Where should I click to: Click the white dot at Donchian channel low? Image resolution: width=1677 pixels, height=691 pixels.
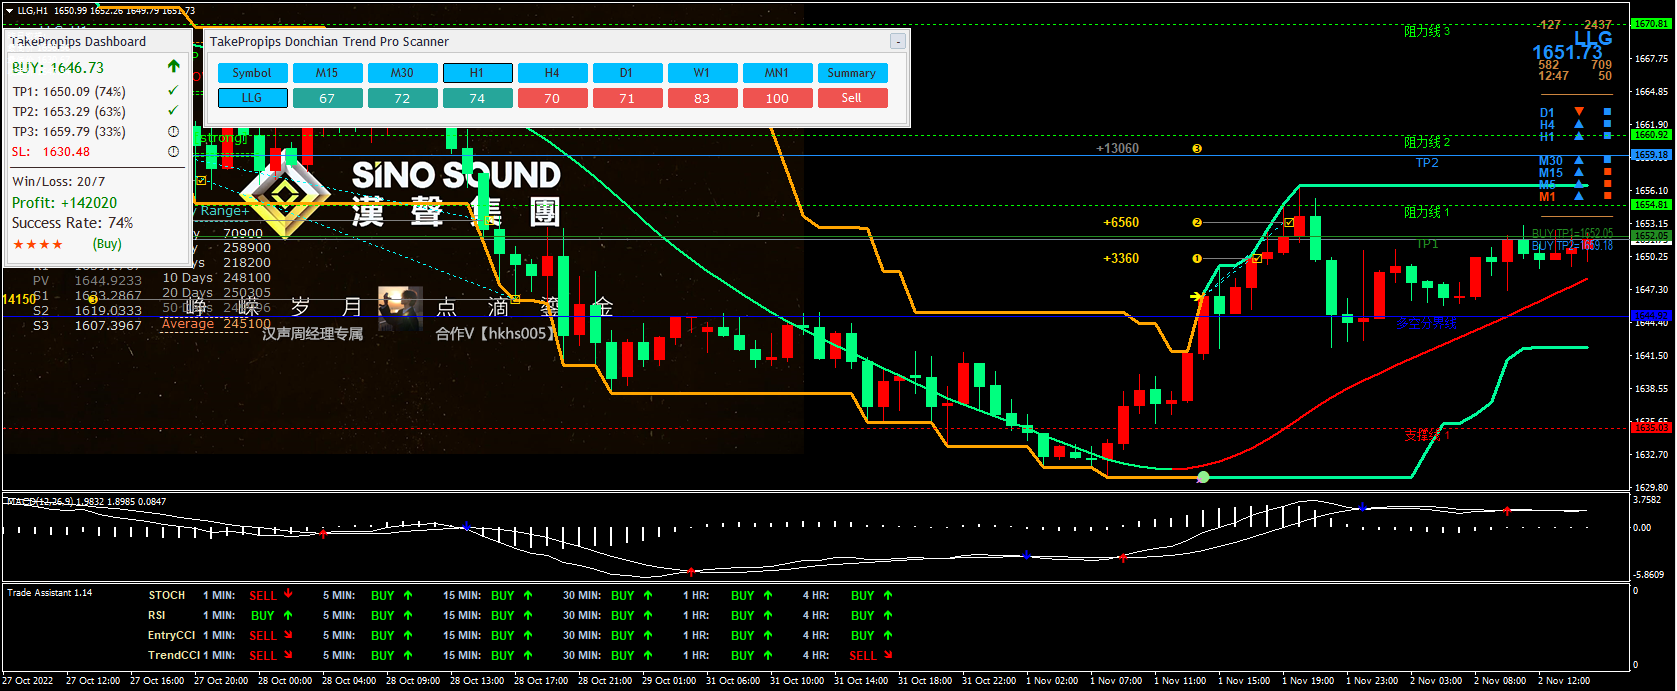[x=1203, y=477]
